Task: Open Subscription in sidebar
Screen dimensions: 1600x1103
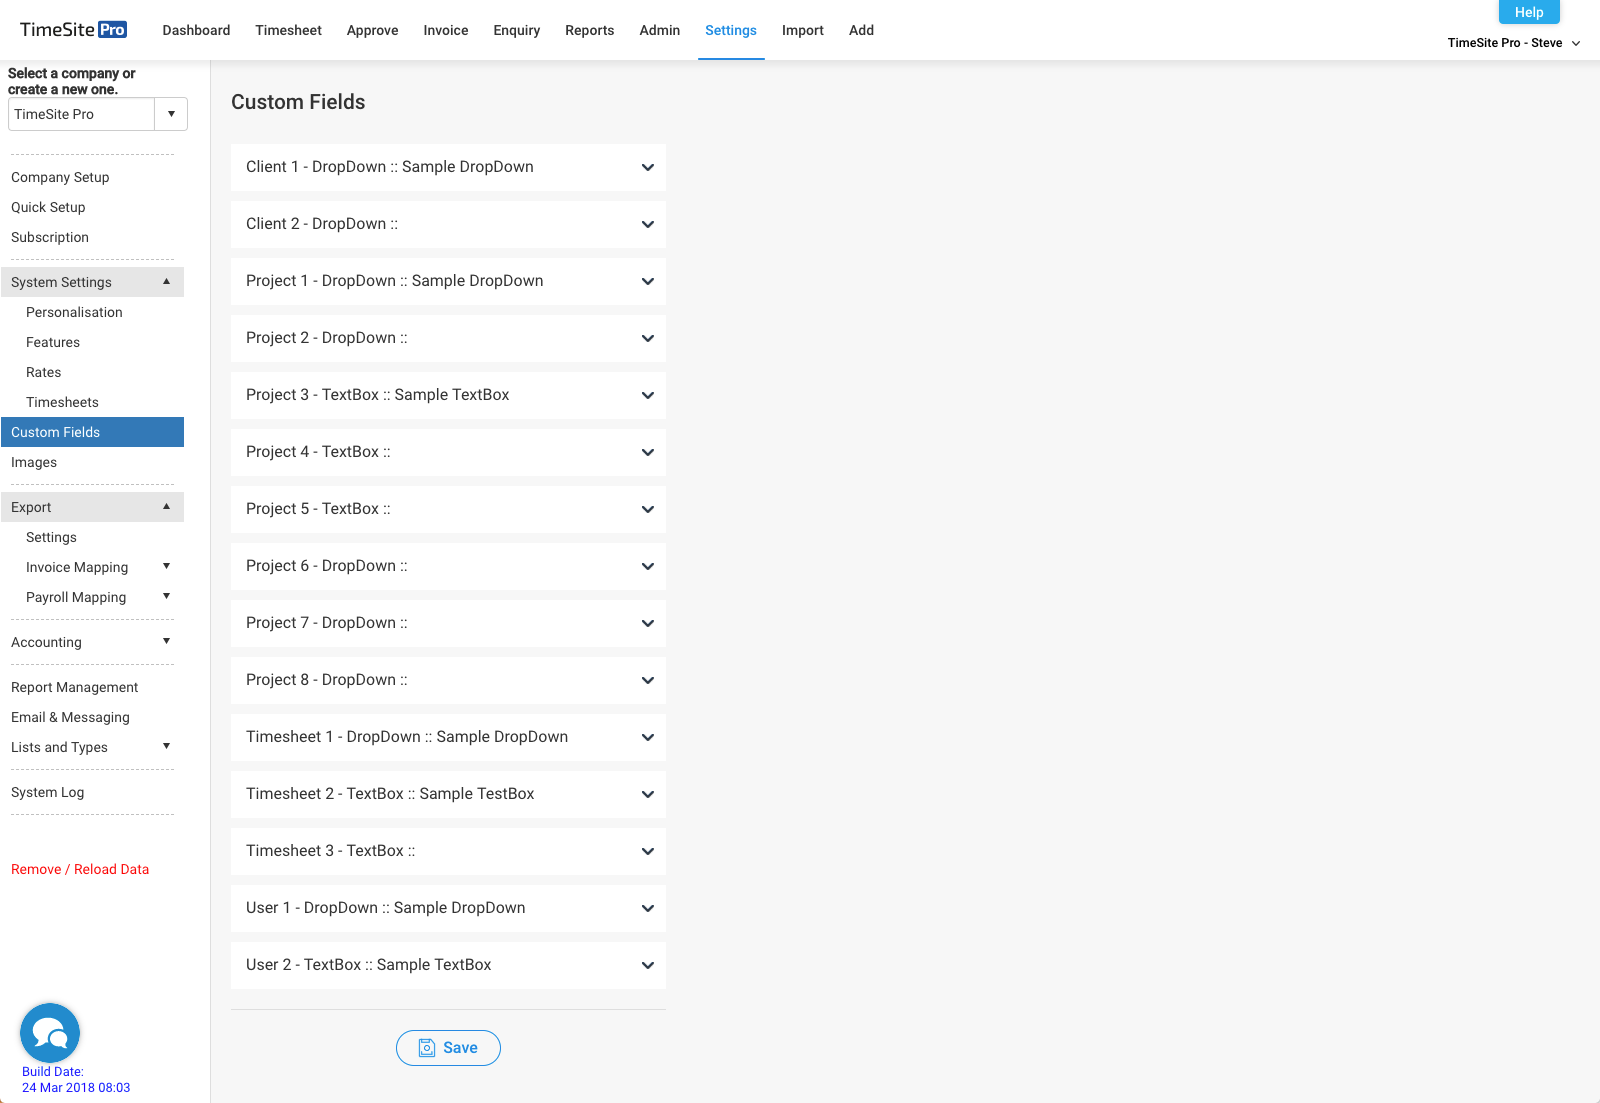Action: (50, 237)
